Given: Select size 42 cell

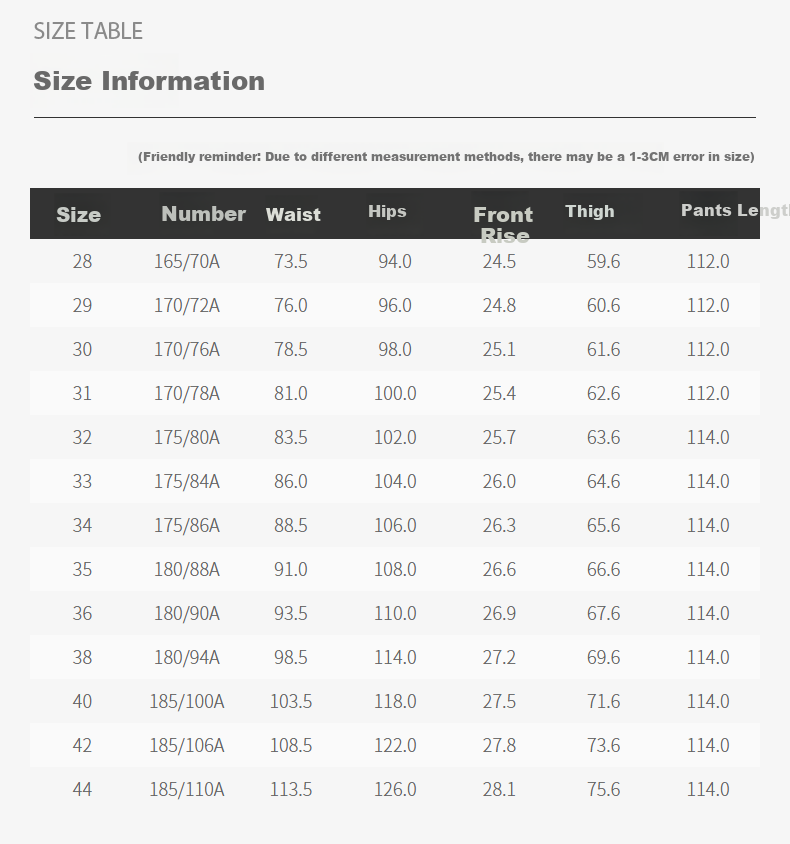Looking at the screenshot, I should (82, 745).
